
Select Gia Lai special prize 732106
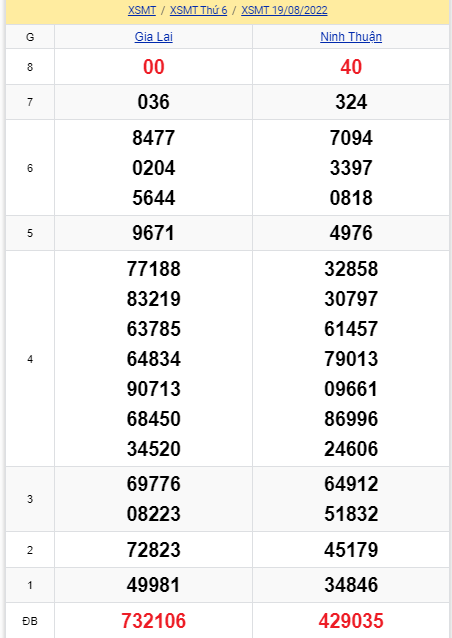[x=154, y=621]
